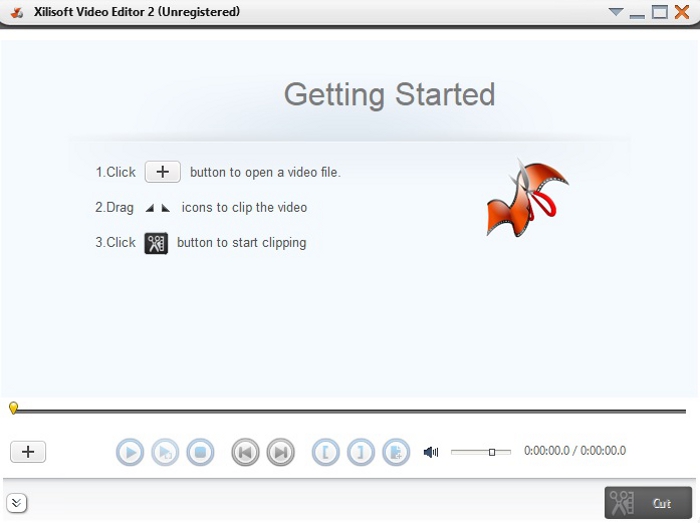Click the right clip triangle icon in step 2

166,208
